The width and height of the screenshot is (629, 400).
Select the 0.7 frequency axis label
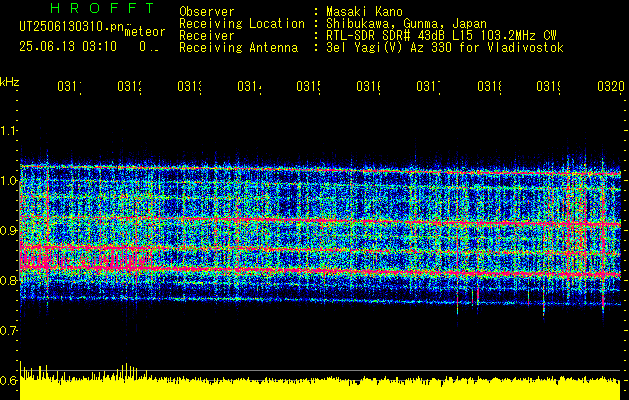coord(8,330)
